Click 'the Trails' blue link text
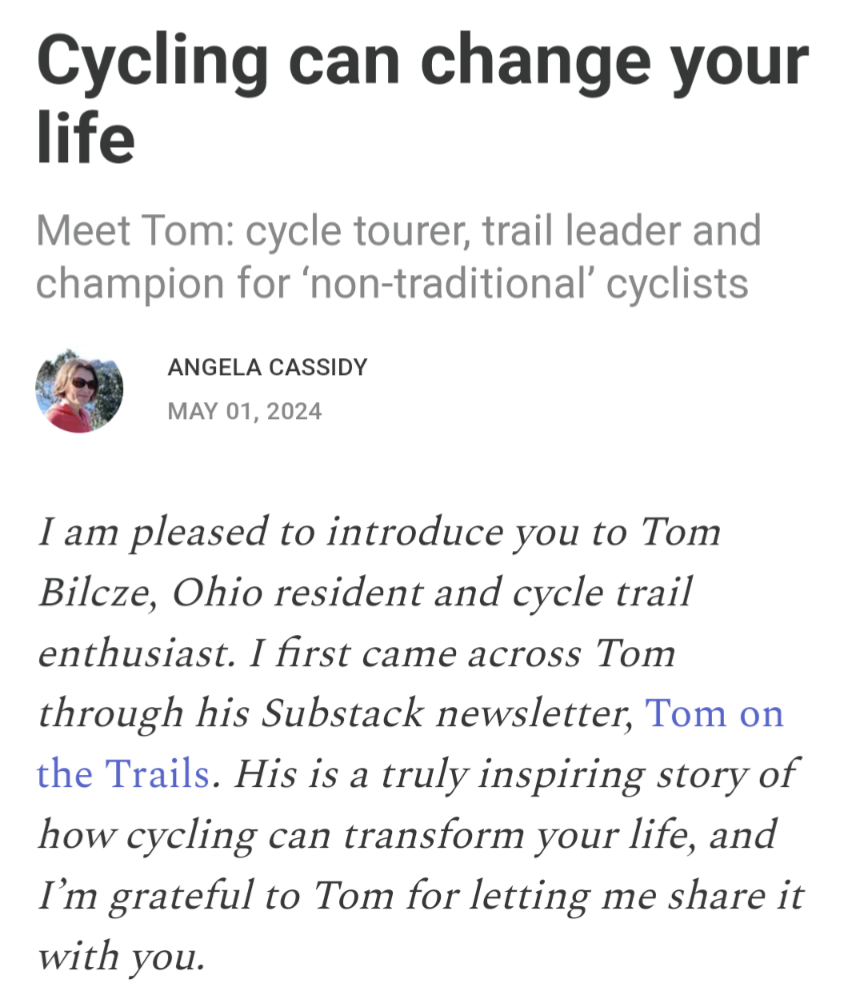The width and height of the screenshot is (864, 1006). point(123,773)
